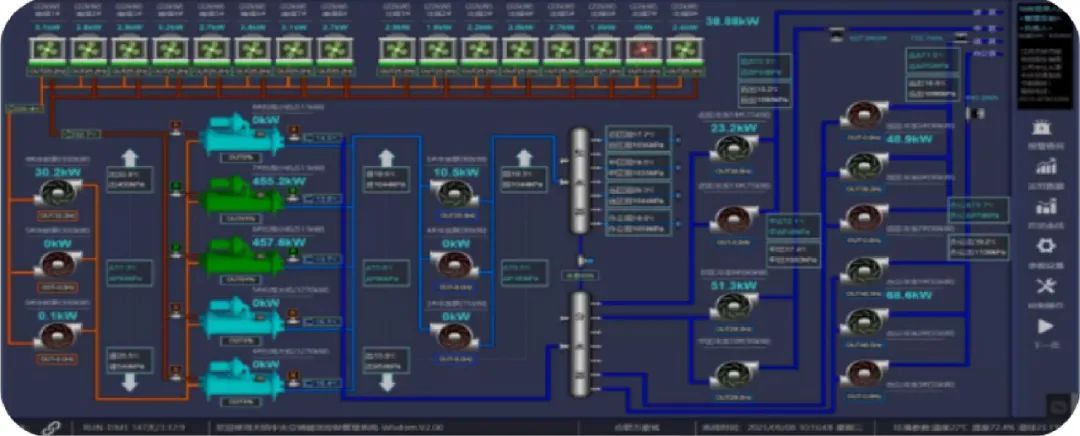Open the alarm icon in right sidebar
The height and width of the screenshot is (436, 1080).
(x=1046, y=128)
